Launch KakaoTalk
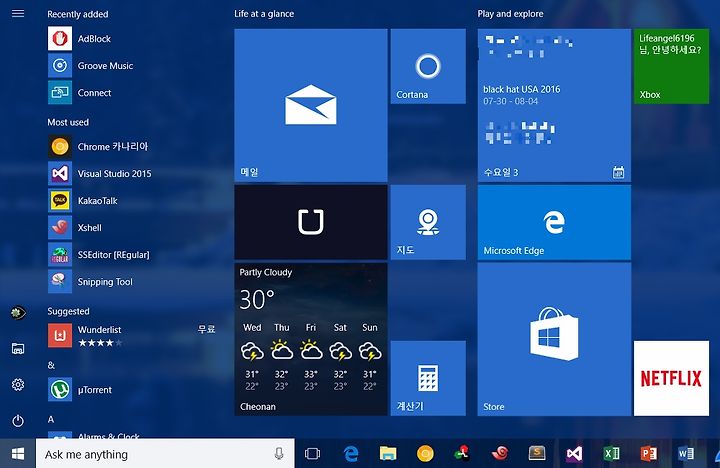The height and width of the screenshot is (468, 720). 131,201
